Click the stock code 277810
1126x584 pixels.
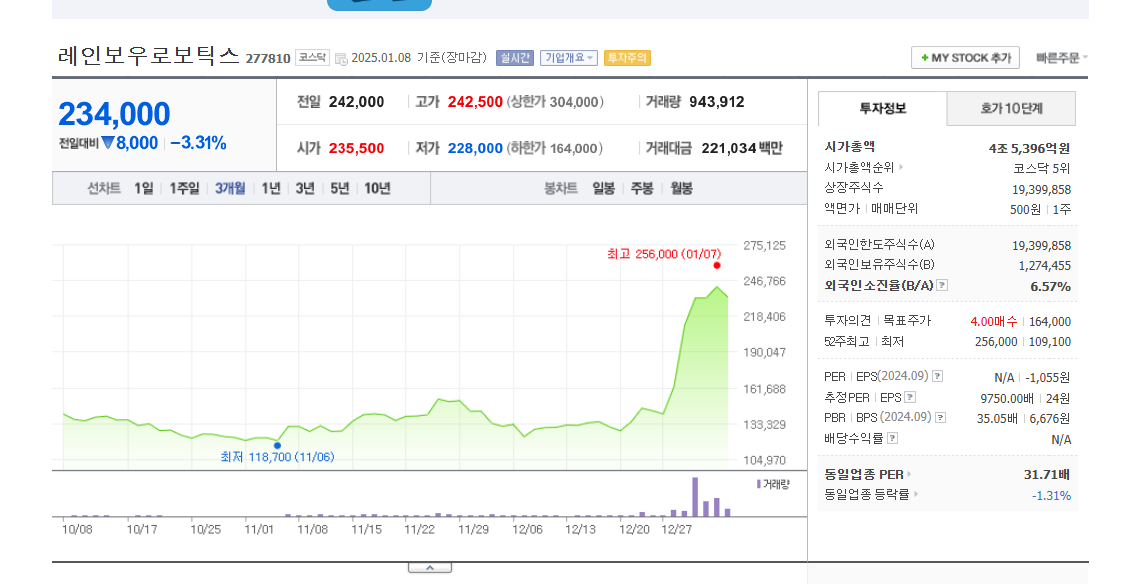click(268, 58)
